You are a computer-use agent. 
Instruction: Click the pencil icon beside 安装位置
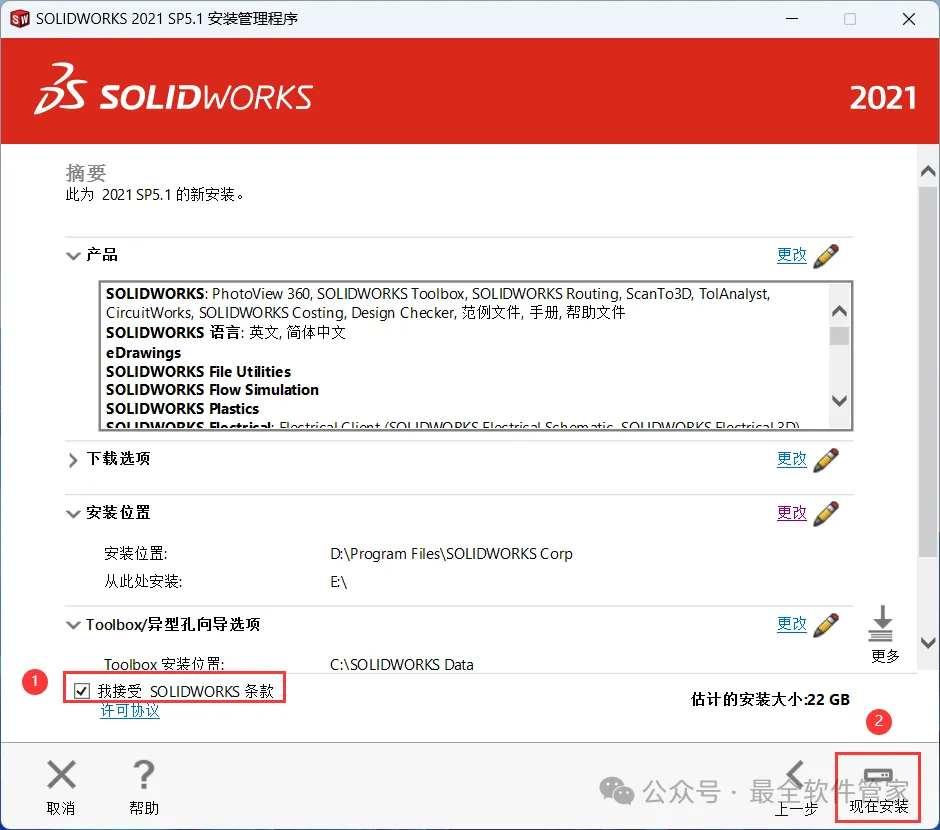click(826, 514)
